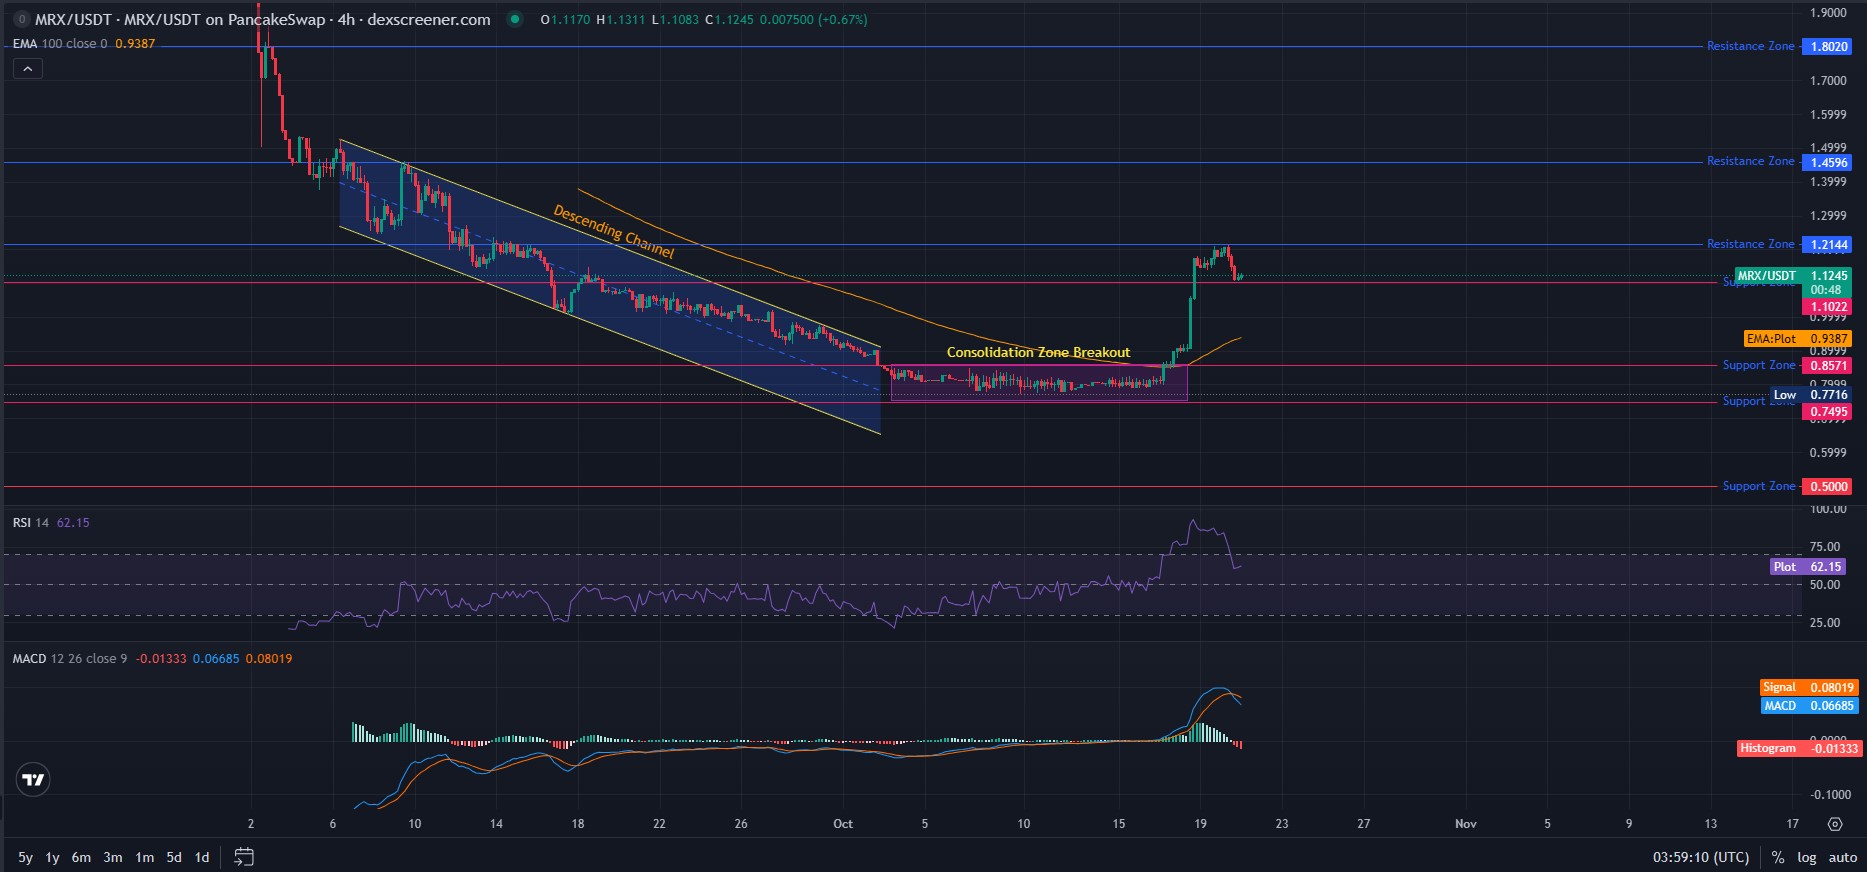Click the Low 0.7716 price tag
This screenshot has height=872, width=1867.
pyautogui.click(x=1811, y=395)
